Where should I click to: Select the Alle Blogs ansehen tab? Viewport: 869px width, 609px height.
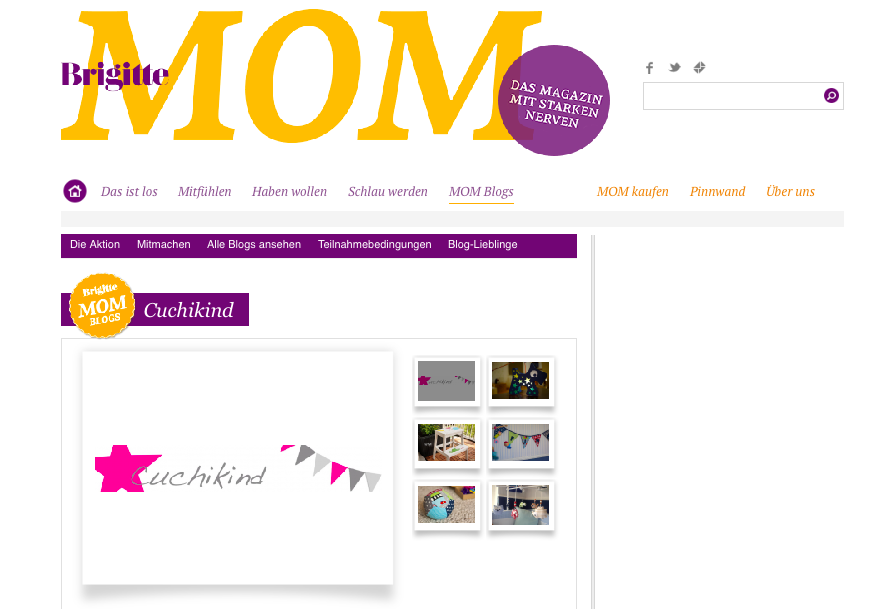tap(254, 244)
